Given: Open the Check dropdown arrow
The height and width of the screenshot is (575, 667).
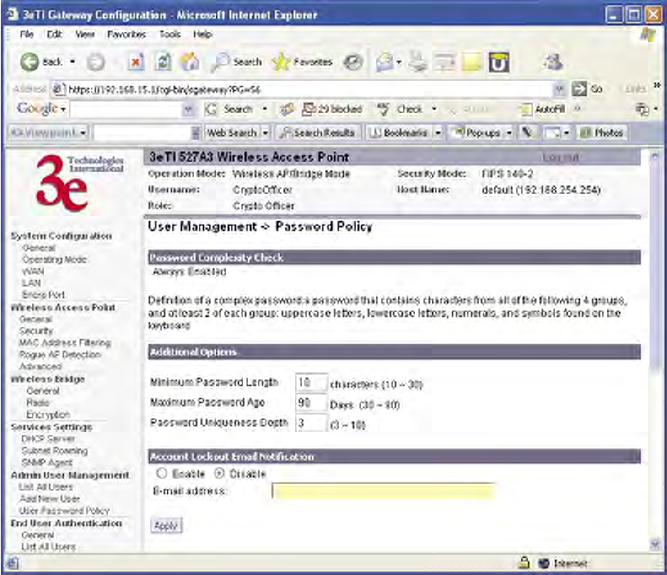Looking at the screenshot, I should click(434, 109).
